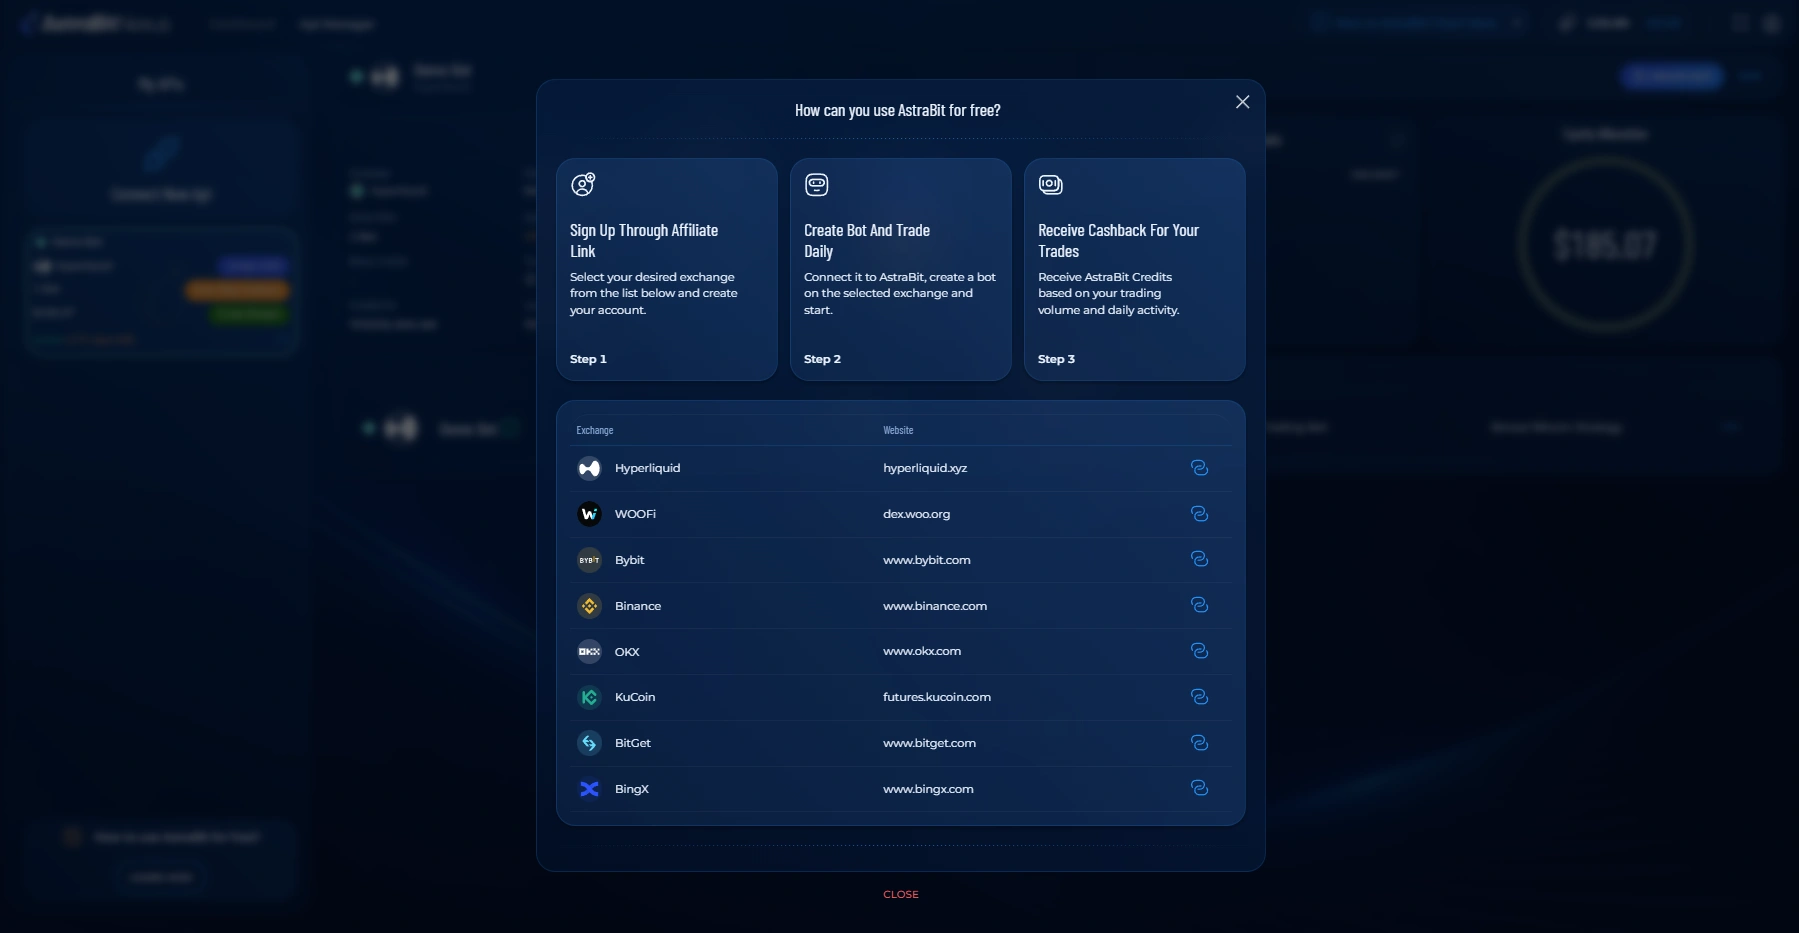Screen dimensions: 1799x933
Task: Click the Website column header
Action: click(898, 430)
